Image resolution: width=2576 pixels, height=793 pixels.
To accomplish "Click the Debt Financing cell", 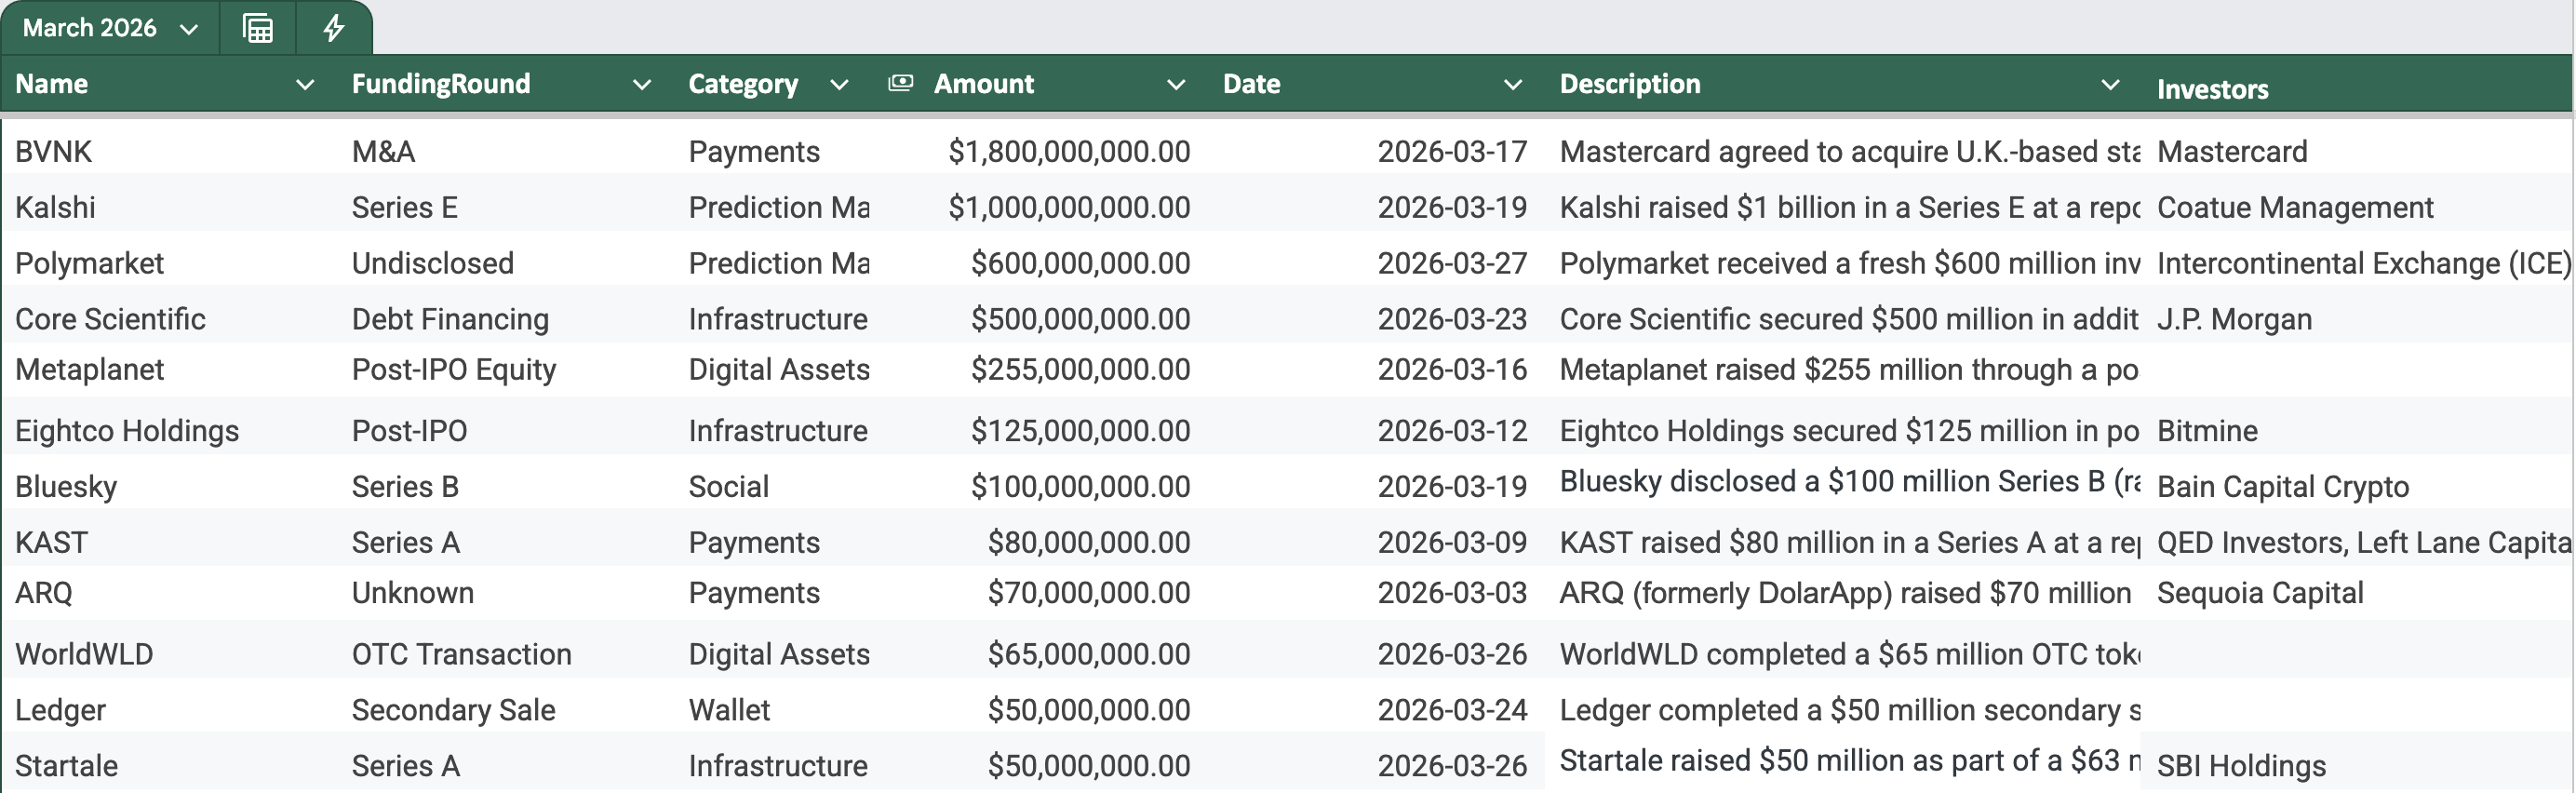I will (x=450, y=320).
